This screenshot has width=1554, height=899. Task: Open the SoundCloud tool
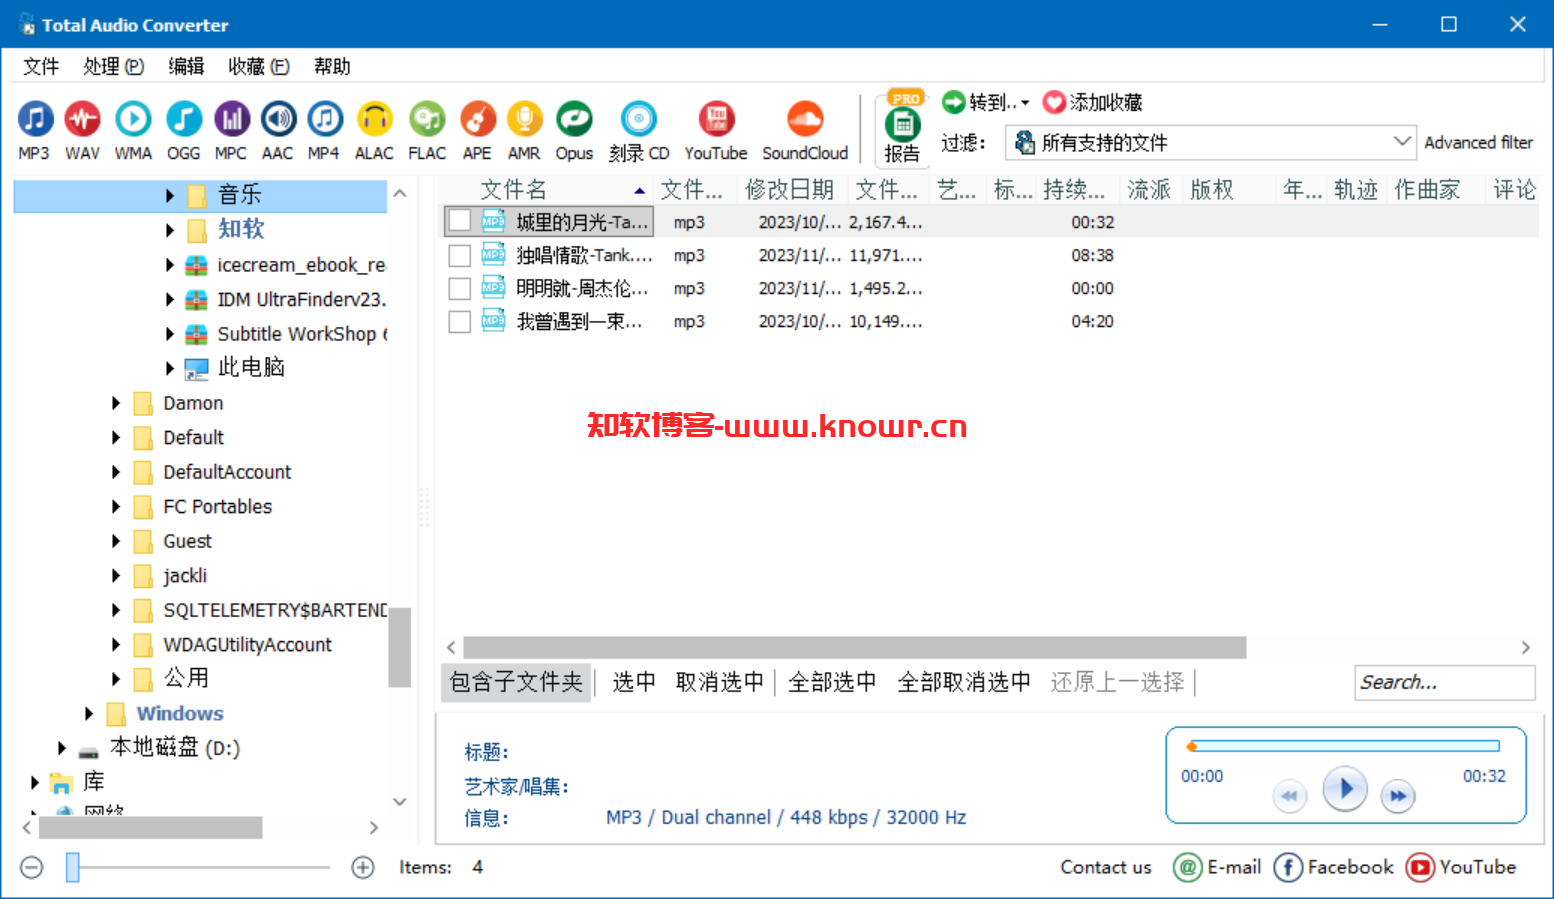pos(805,130)
